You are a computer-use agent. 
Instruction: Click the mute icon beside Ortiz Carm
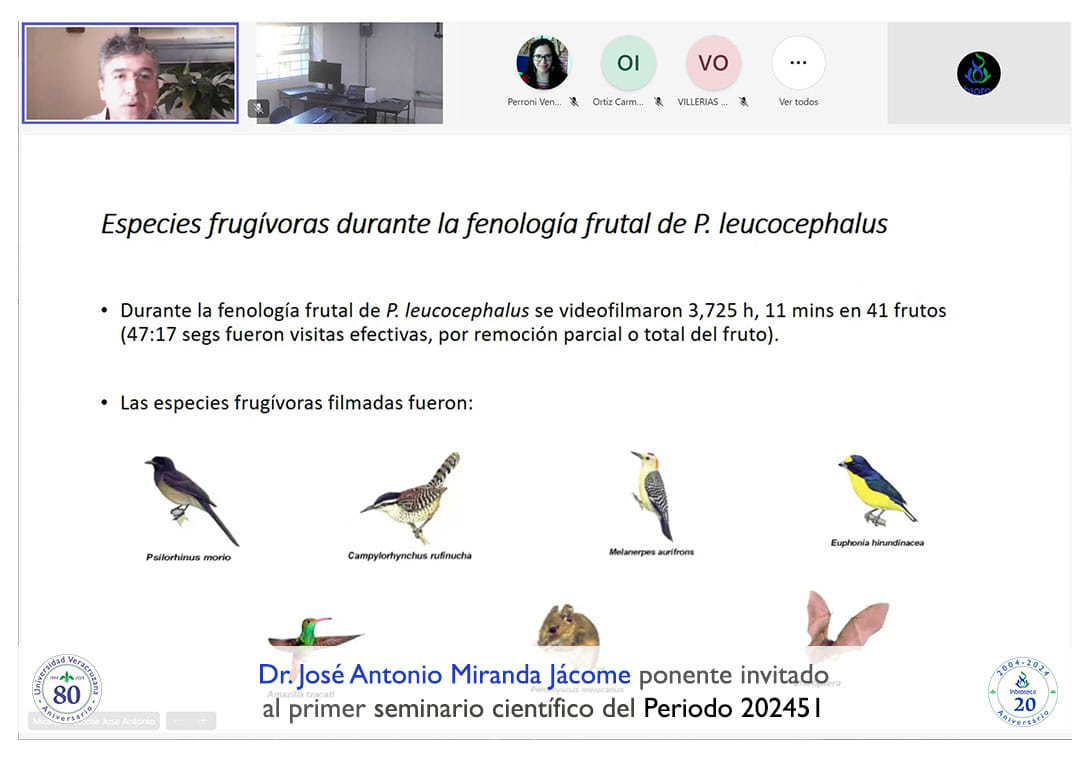659,102
